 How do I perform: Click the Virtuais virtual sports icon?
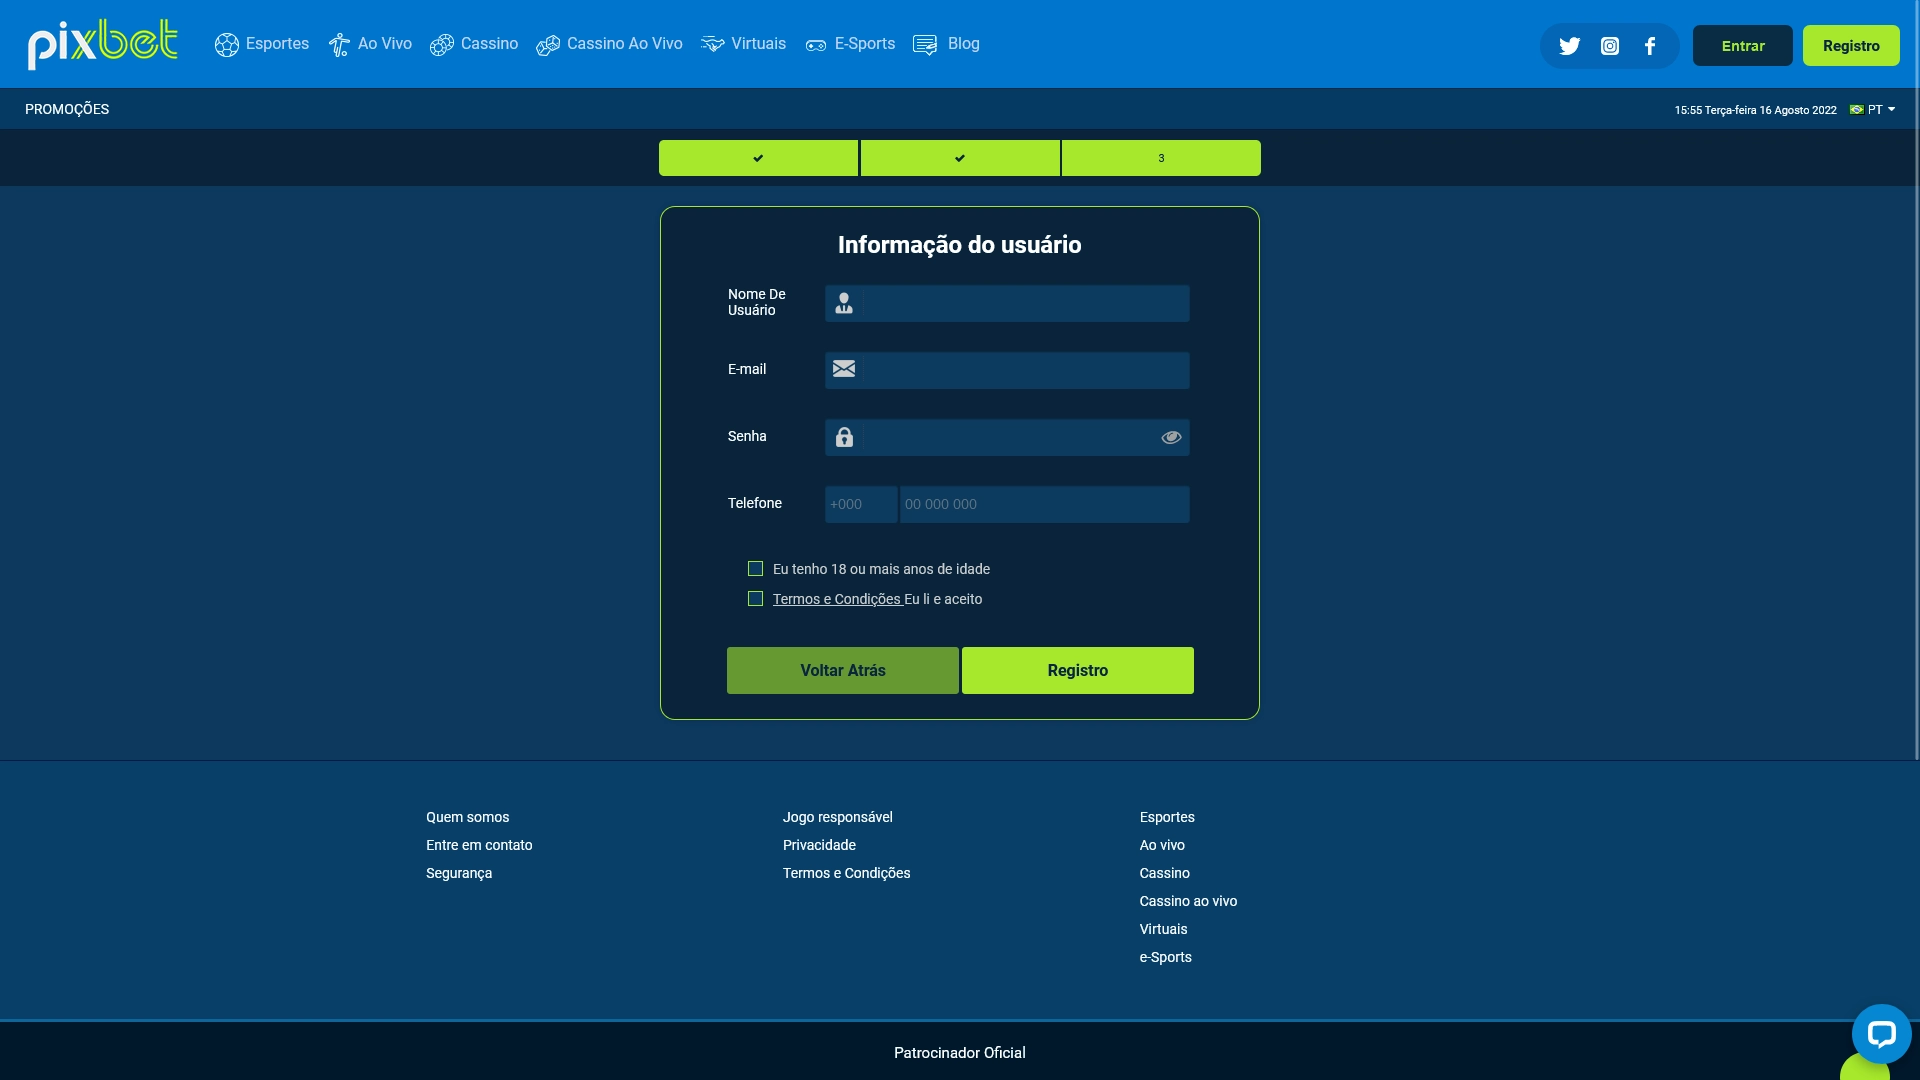click(712, 45)
